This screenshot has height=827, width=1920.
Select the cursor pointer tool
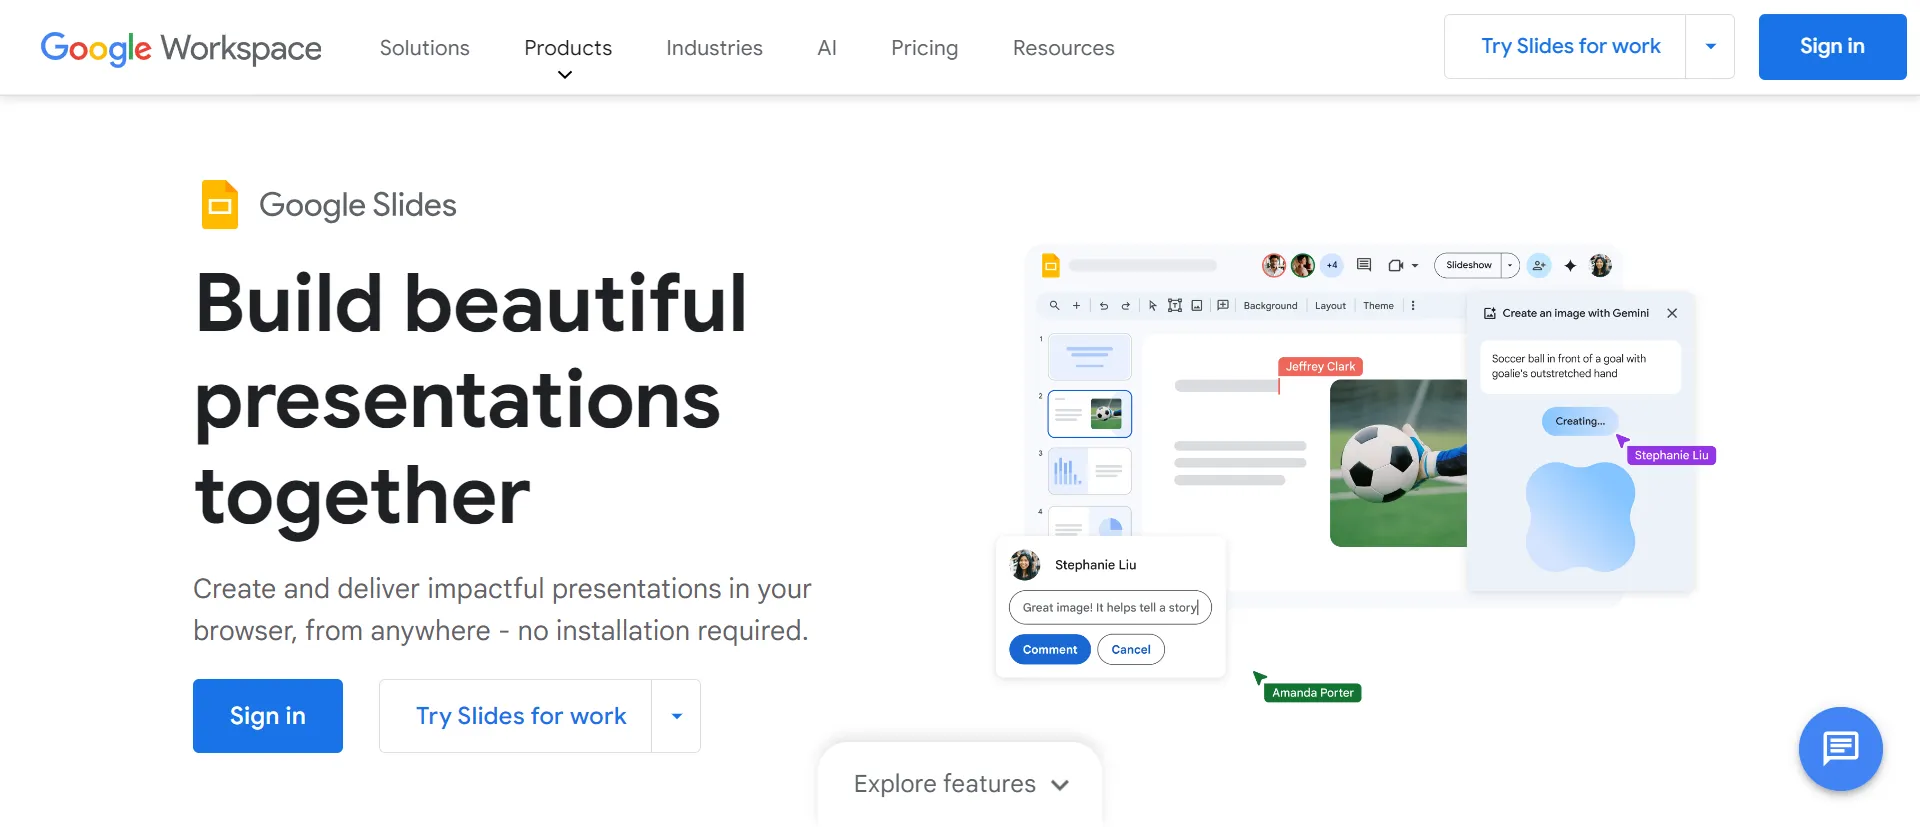click(1153, 306)
